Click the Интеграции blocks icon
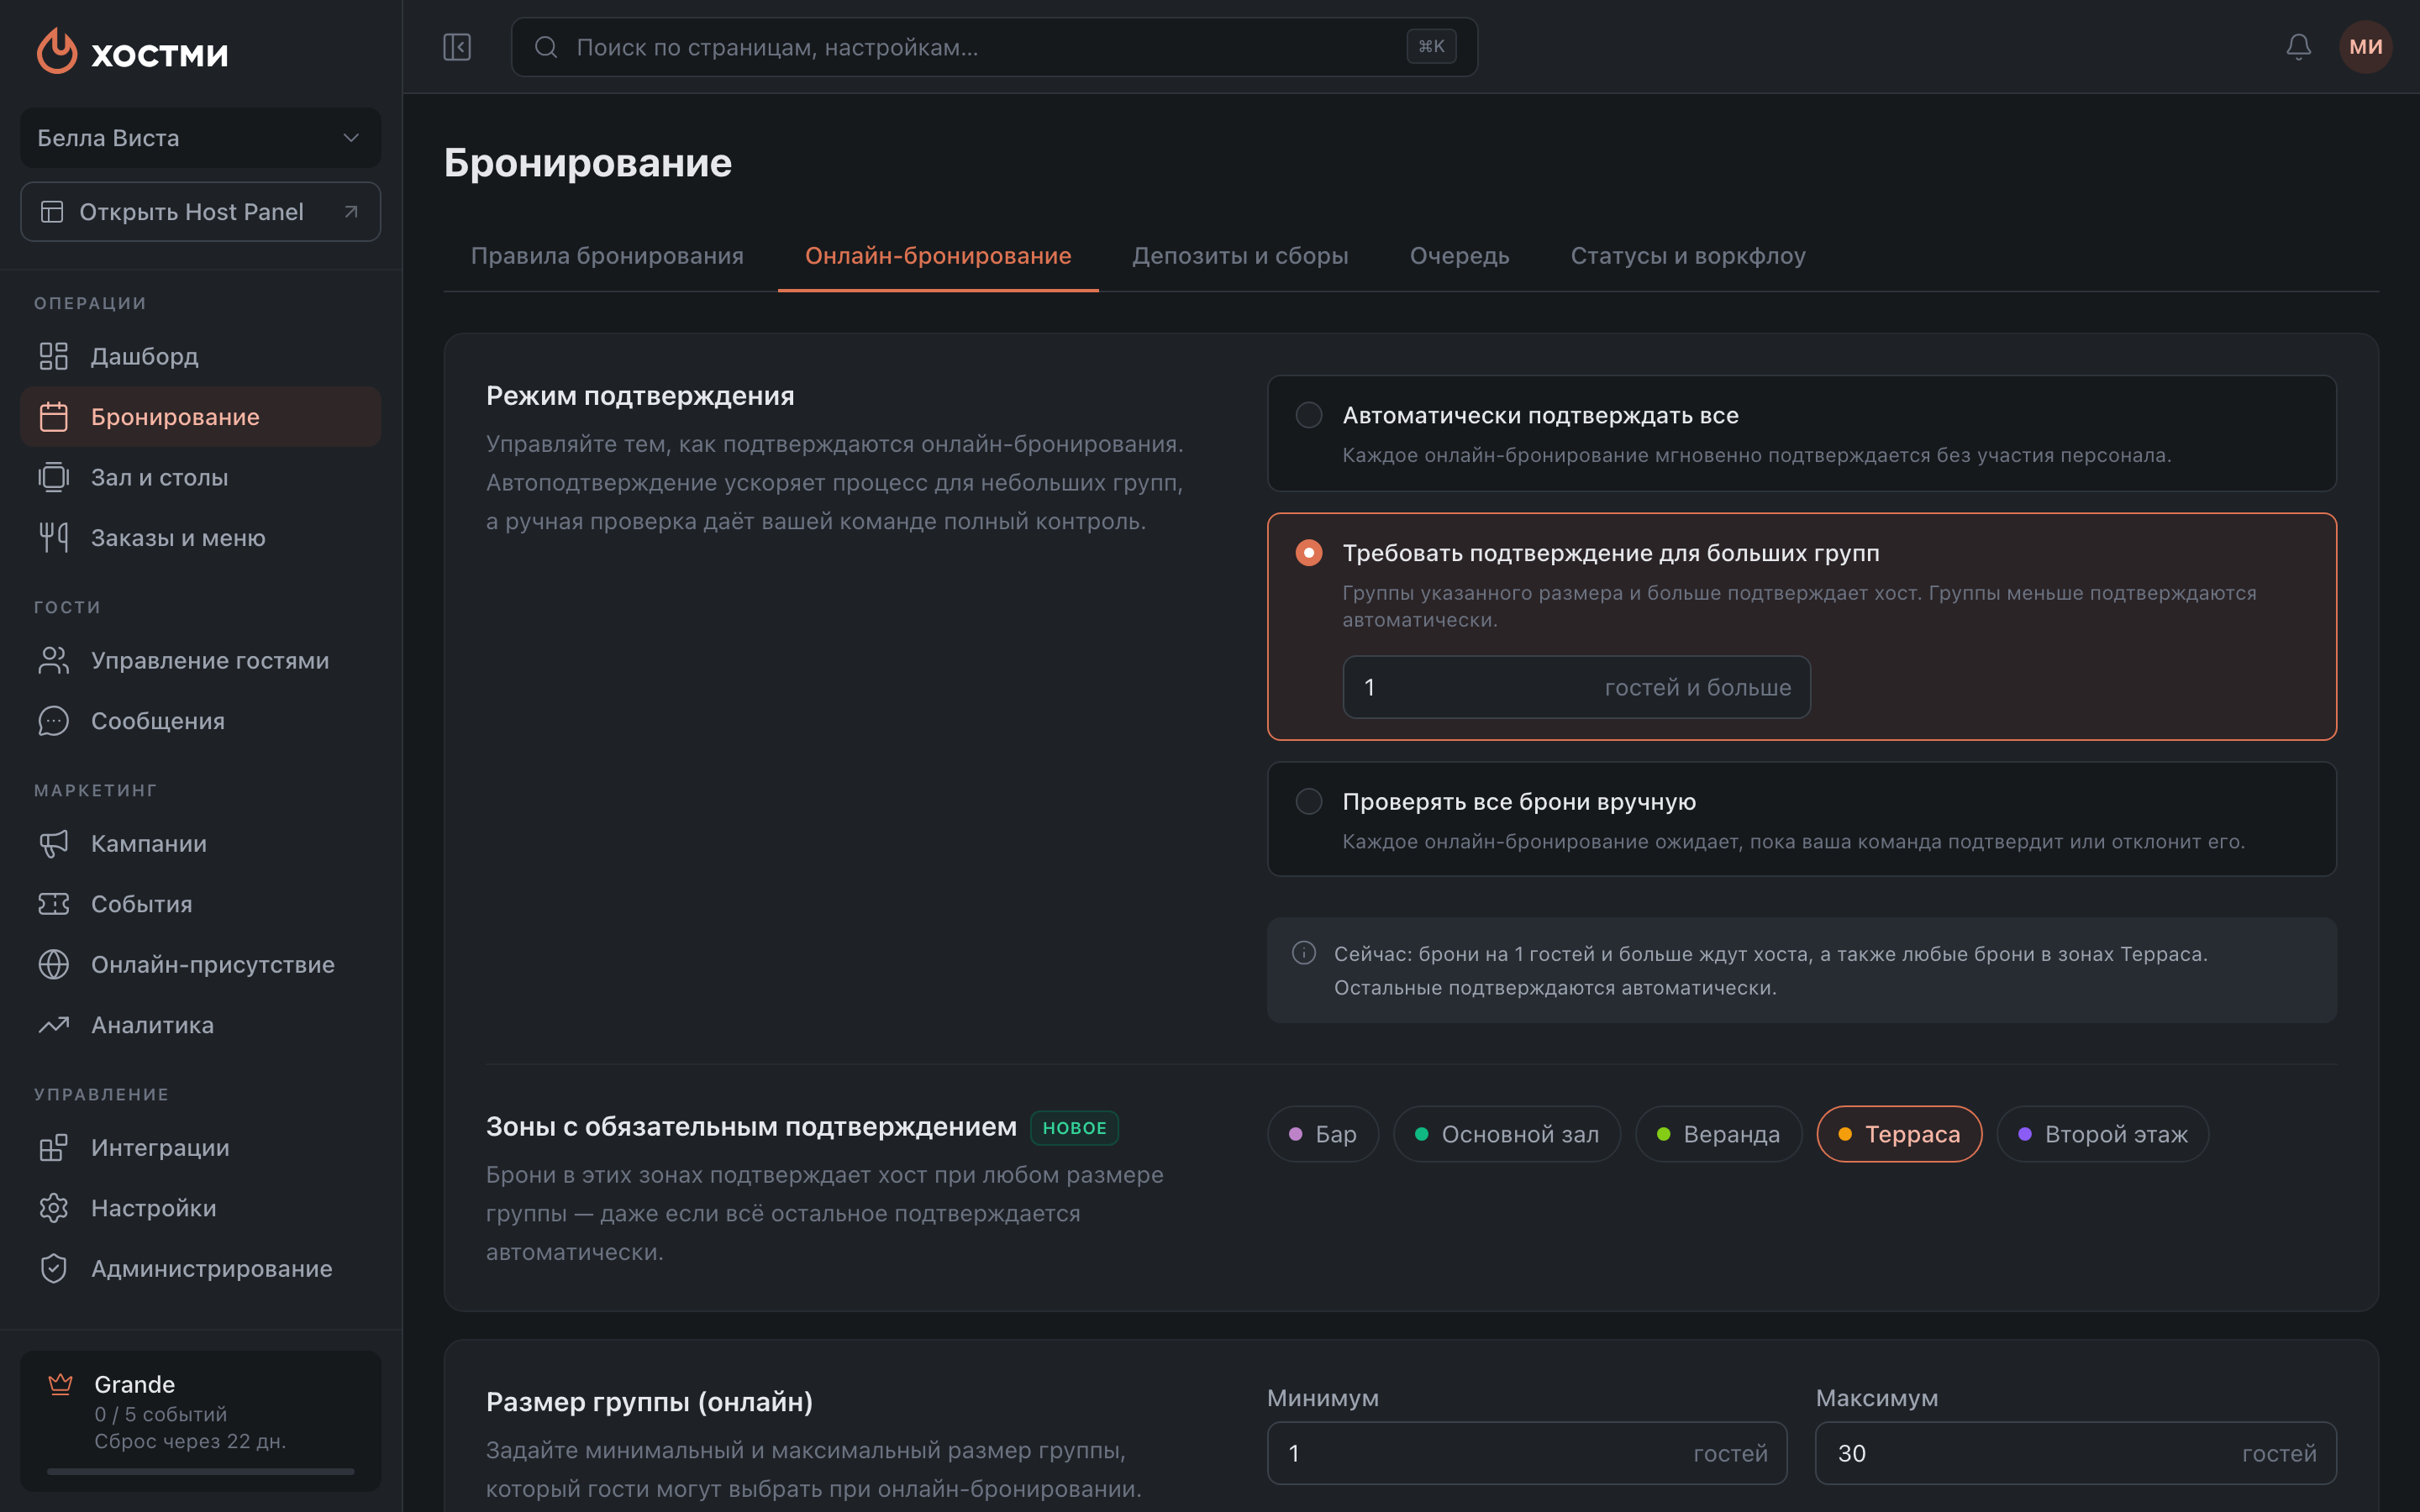Screen dimensions: 2420x1512 click(54, 1147)
